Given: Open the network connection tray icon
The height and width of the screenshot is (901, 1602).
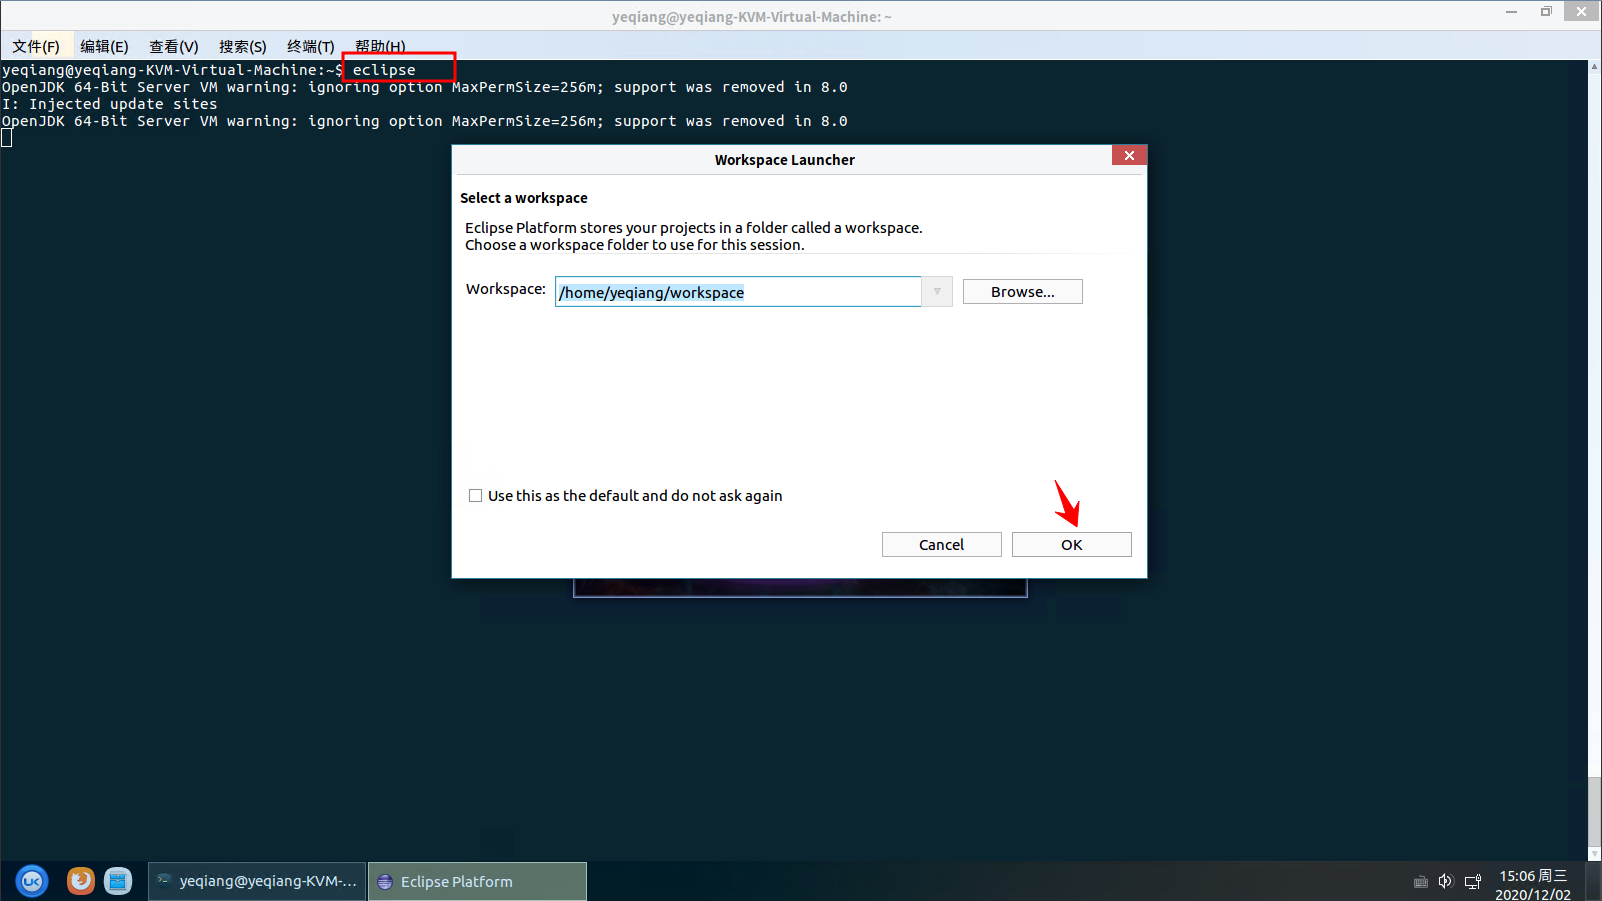Looking at the screenshot, I should pyautogui.click(x=1473, y=882).
